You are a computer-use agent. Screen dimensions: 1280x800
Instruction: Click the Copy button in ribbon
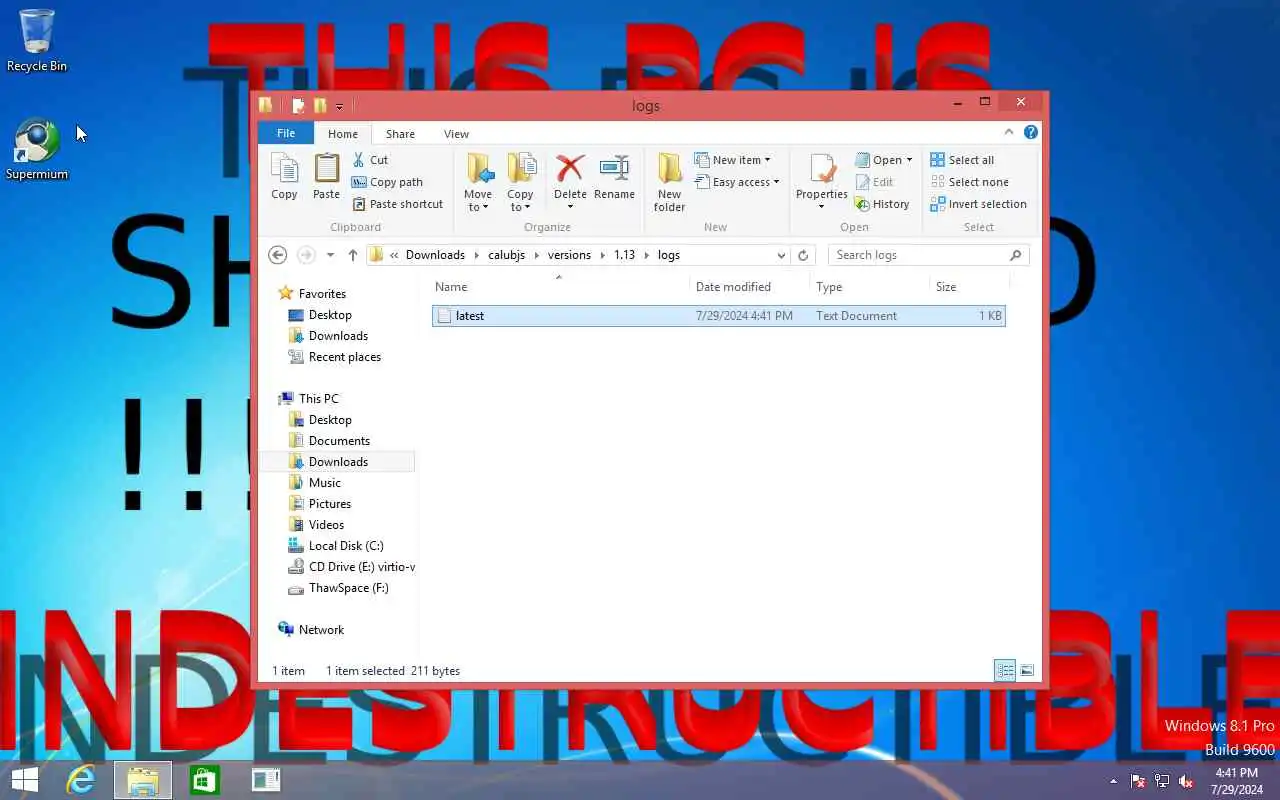point(284,178)
